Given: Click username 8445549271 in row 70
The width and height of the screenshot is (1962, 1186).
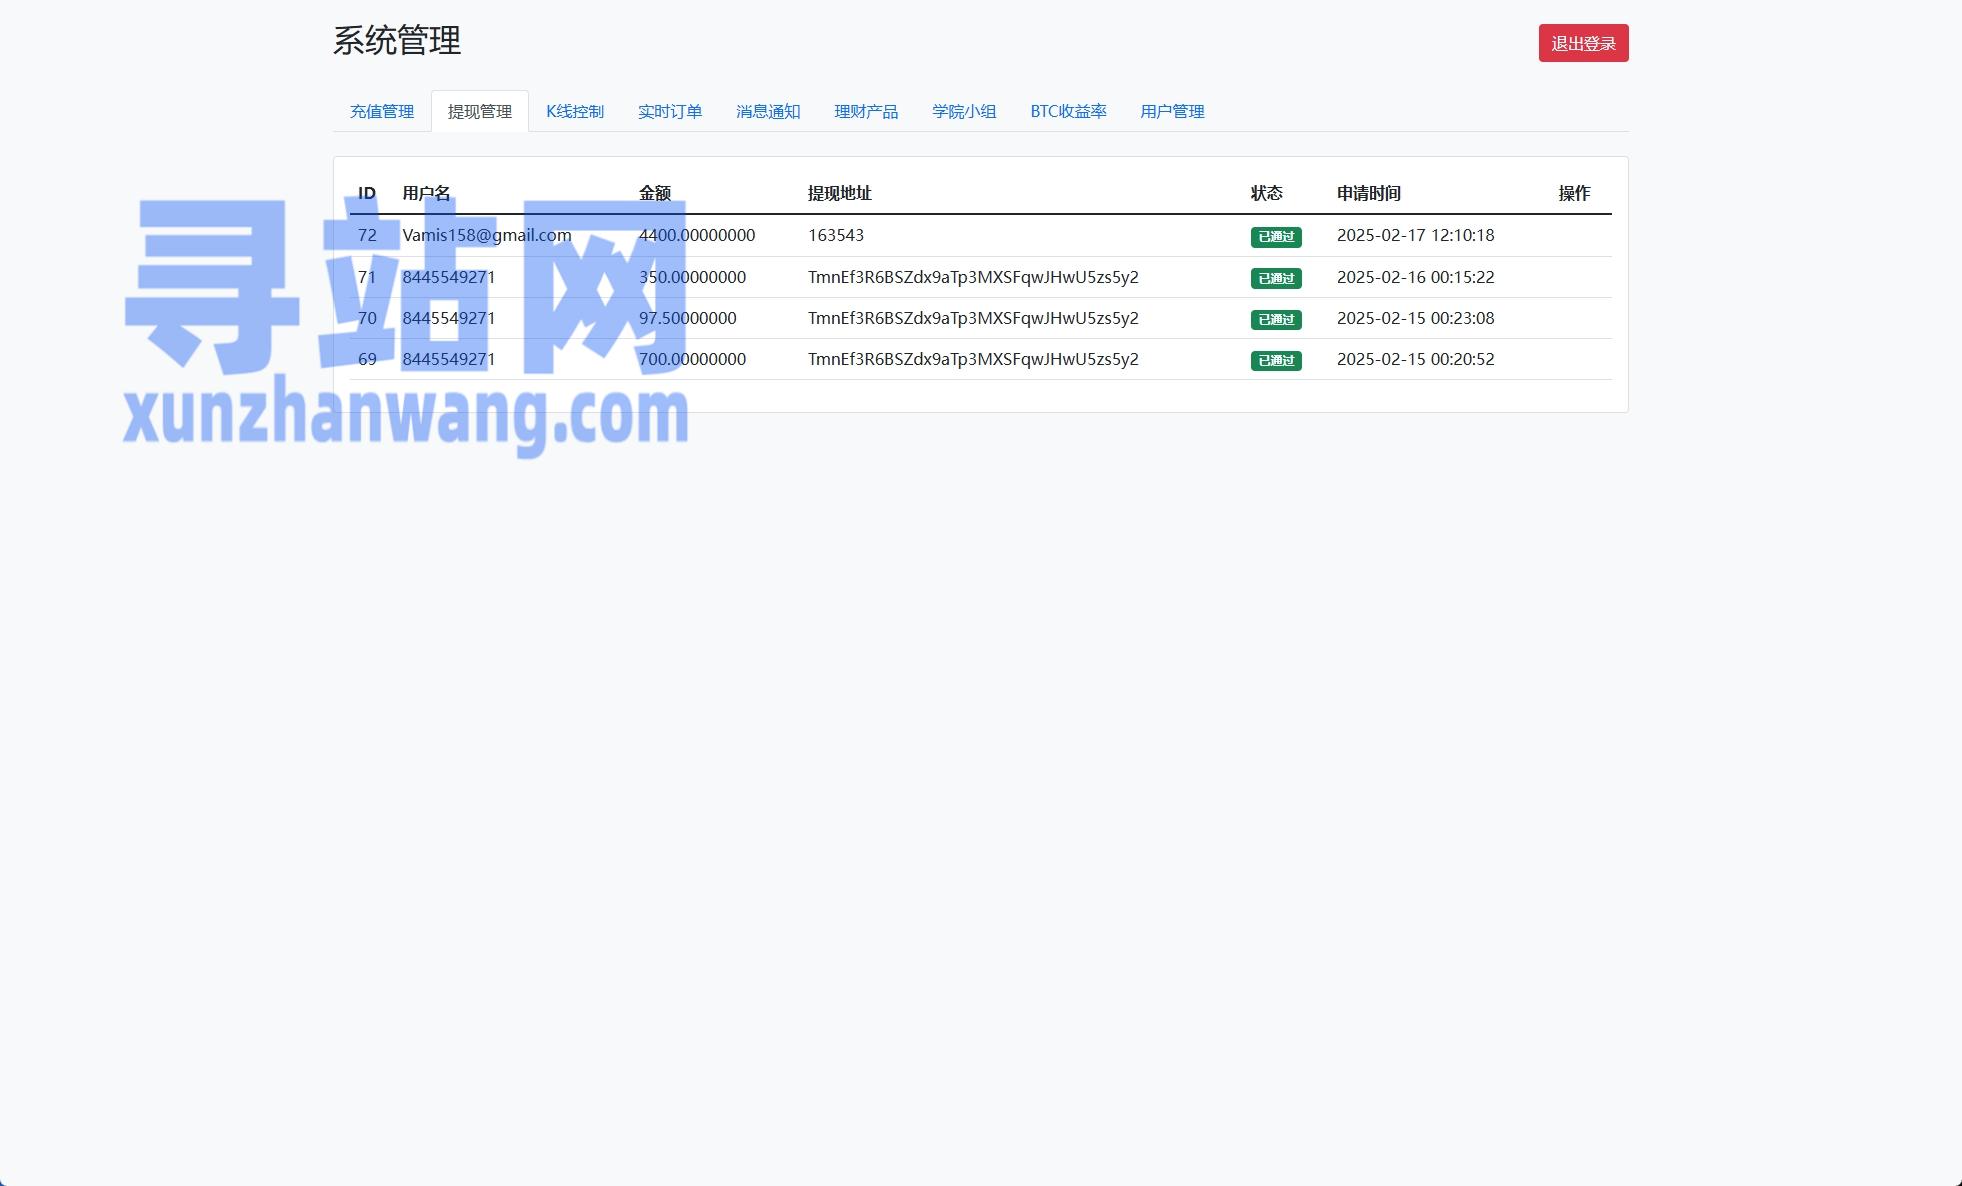Looking at the screenshot, I should 449,318.
